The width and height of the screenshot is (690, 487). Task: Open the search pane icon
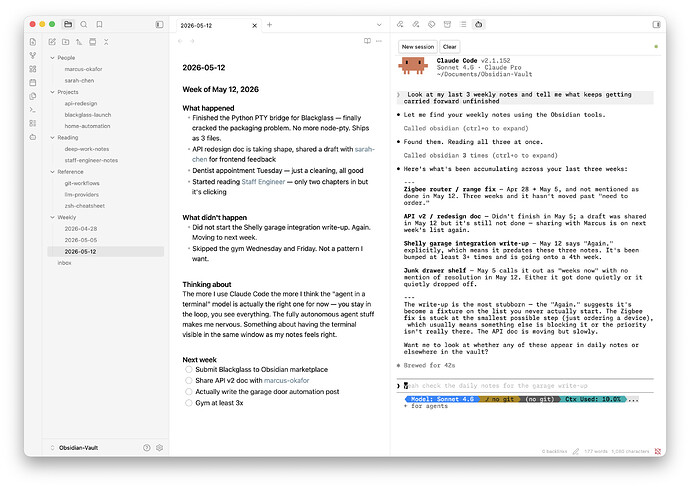coord(84,24)
